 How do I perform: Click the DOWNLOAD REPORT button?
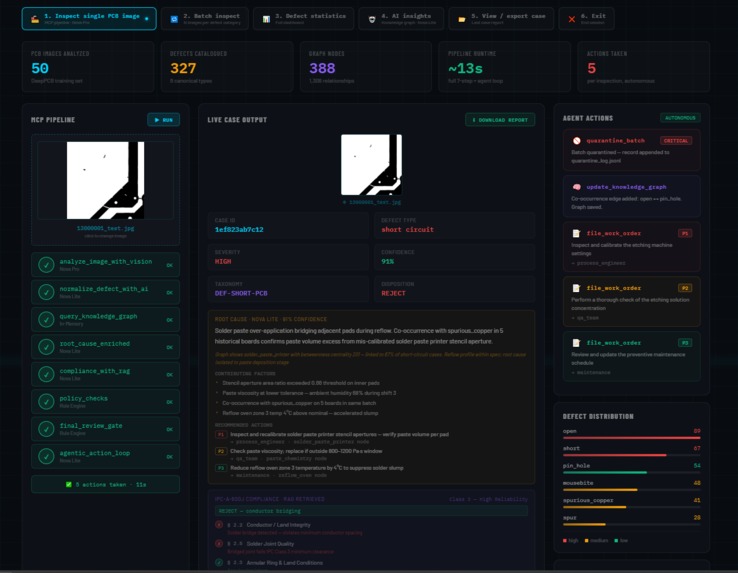tap(500, 120)
